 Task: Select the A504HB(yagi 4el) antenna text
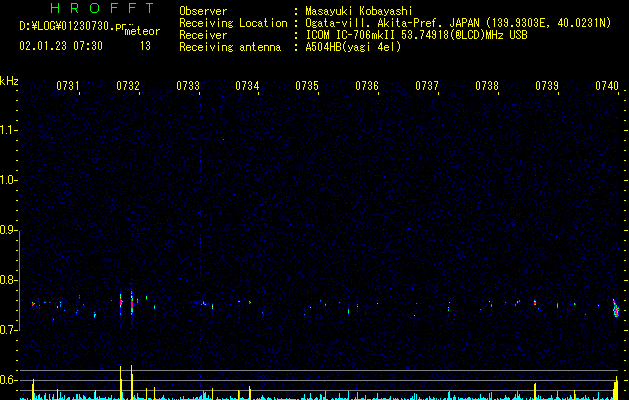pos(353,47)
